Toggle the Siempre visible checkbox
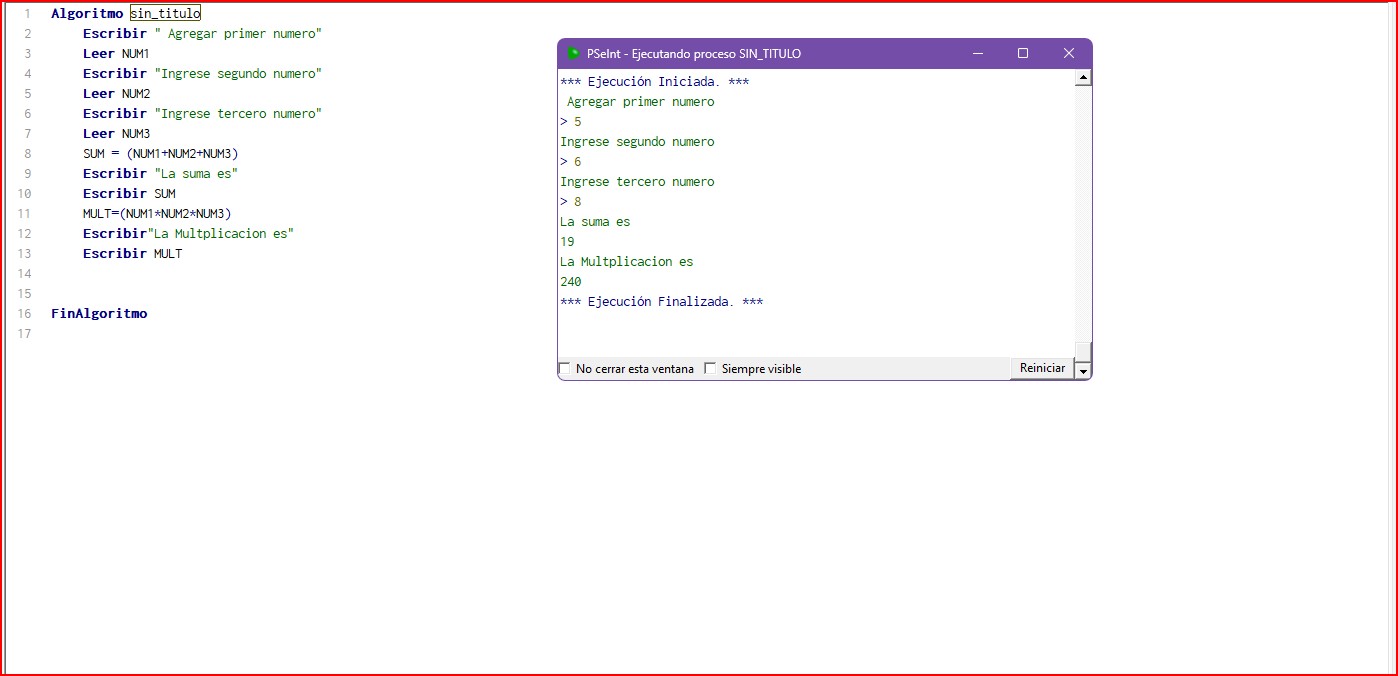Screen dimensions: 1398x676 pos(711,369)
